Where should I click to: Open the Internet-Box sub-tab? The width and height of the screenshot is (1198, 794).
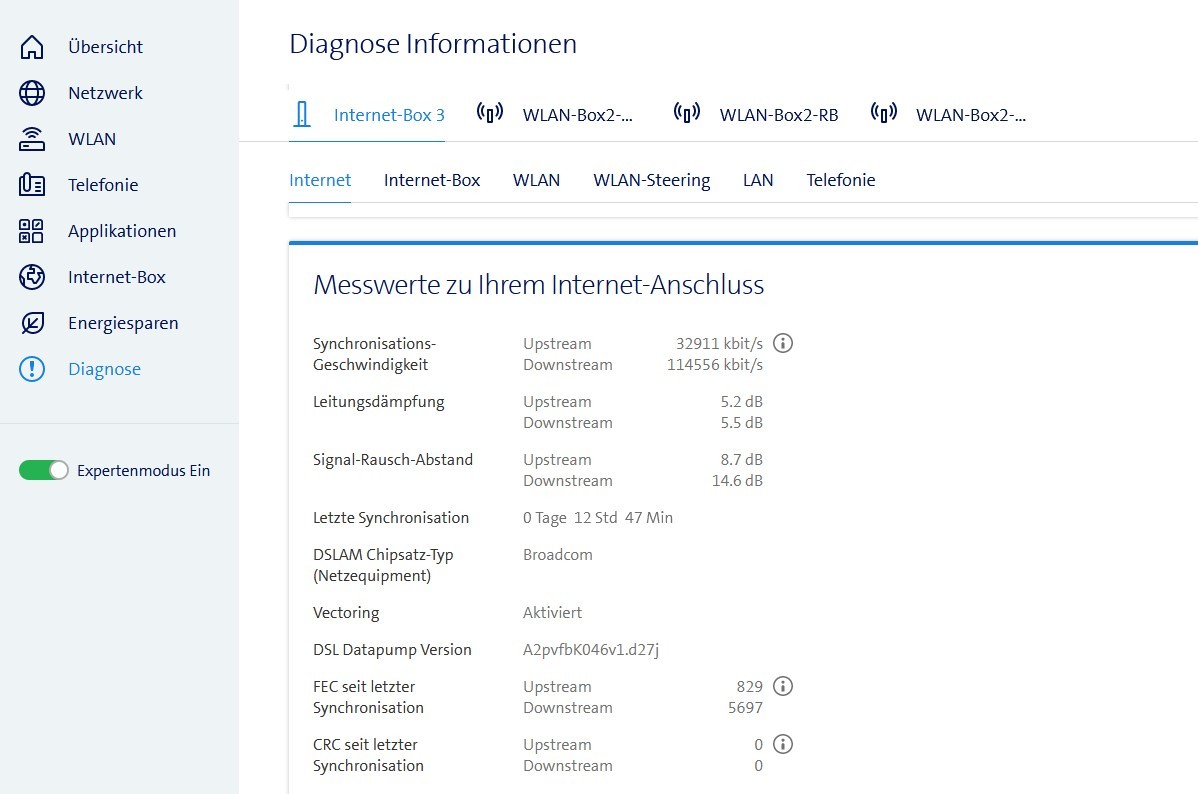(x=432, y=180)
